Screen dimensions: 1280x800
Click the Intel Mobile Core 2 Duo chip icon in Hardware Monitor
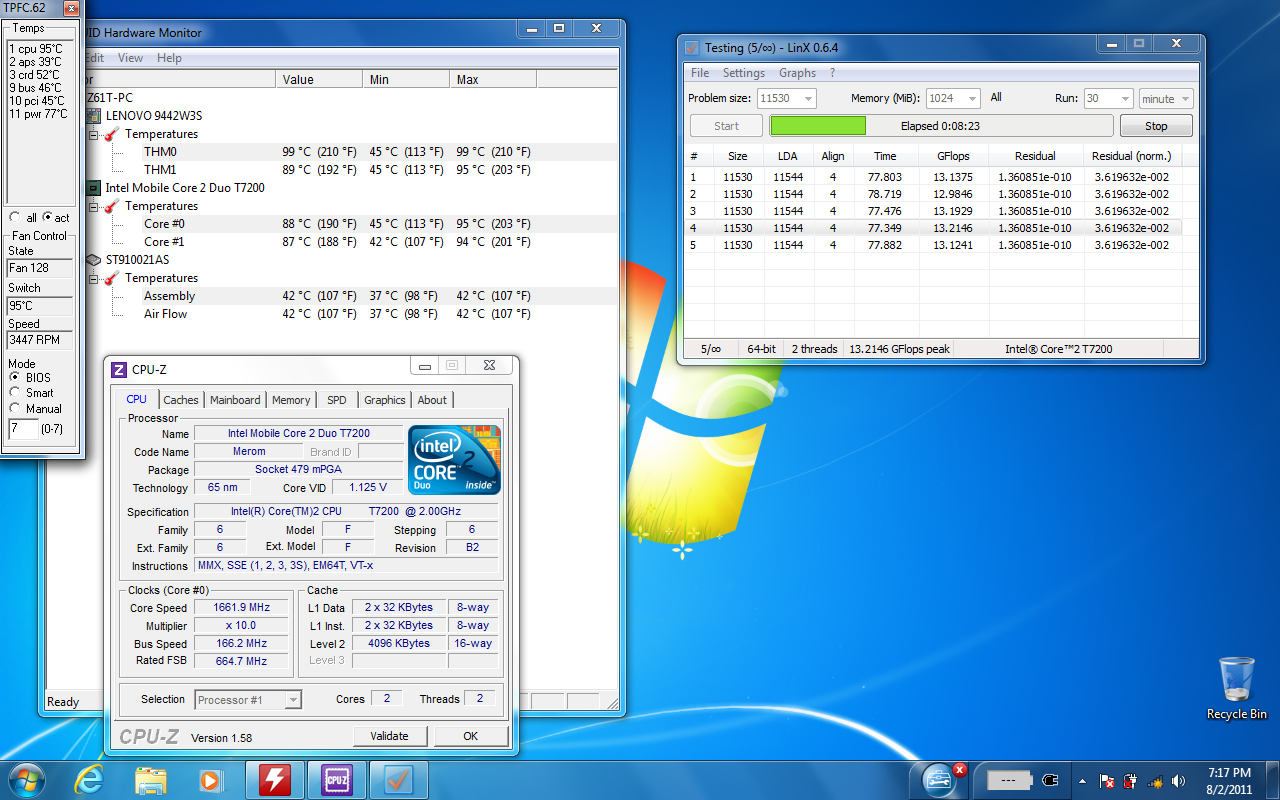(x=94, y=188)
